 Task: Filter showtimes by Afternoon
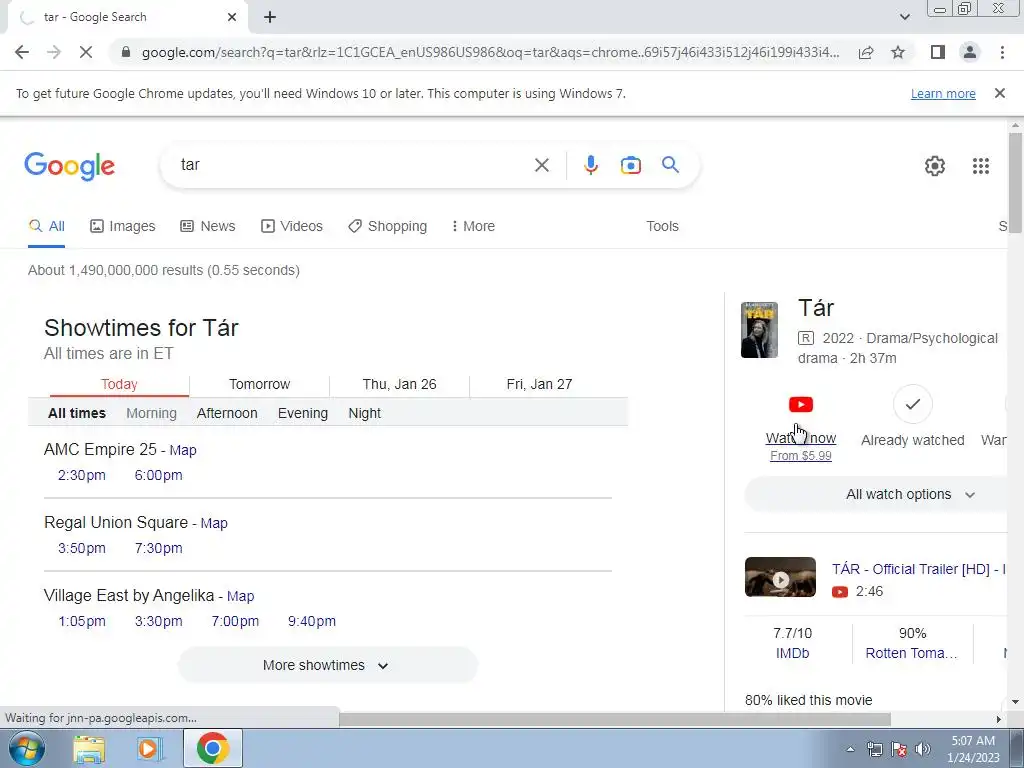(x=227, y=413)
